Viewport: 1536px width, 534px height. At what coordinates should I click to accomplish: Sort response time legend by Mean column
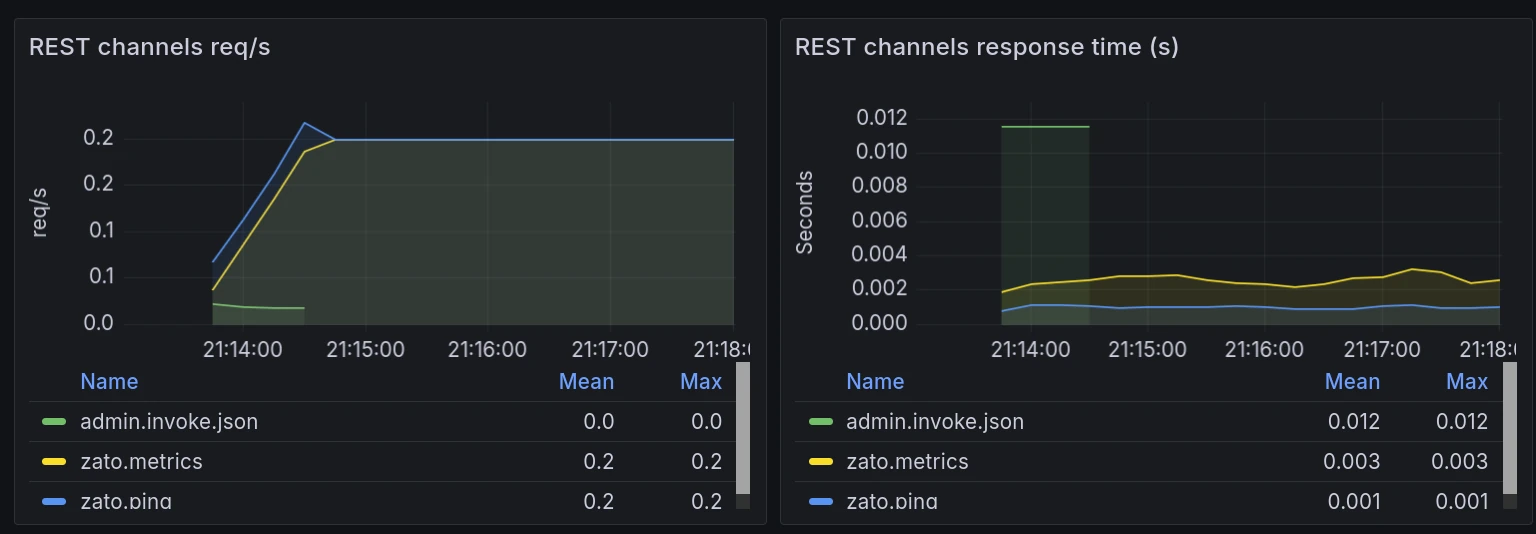click(x=1352, y=381)
